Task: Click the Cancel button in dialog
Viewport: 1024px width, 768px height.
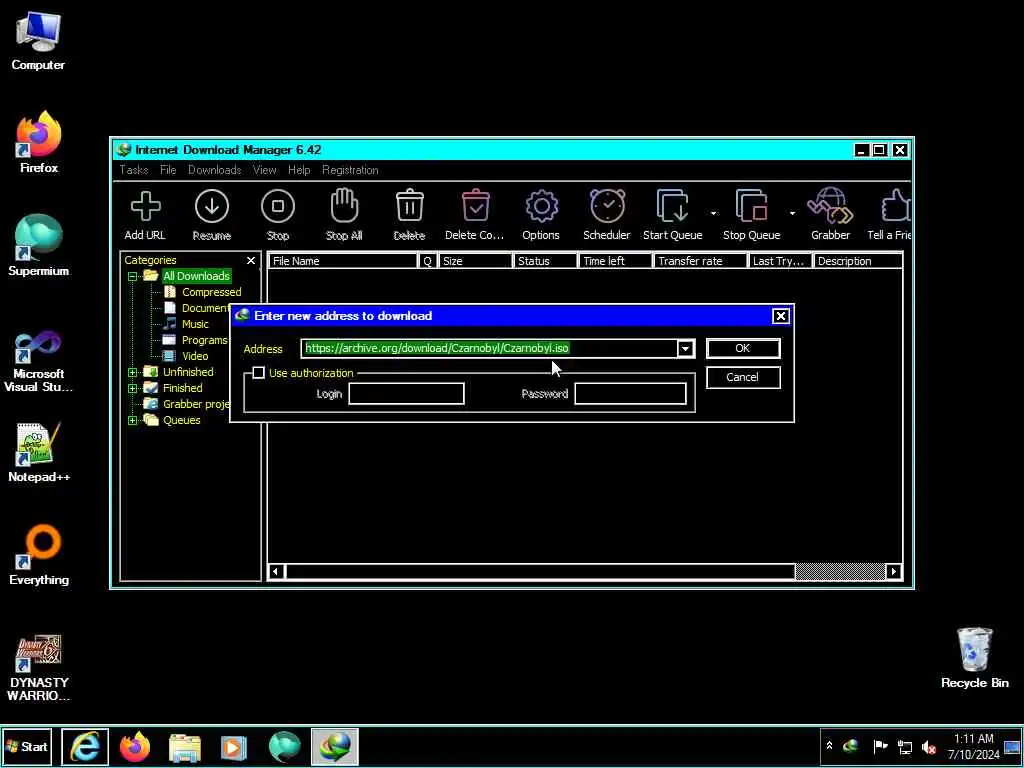Action: point(743,377)
